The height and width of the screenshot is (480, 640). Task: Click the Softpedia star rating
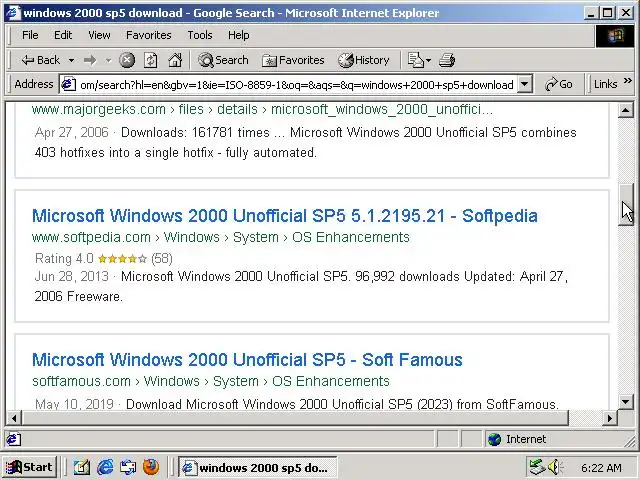[122, 258]
